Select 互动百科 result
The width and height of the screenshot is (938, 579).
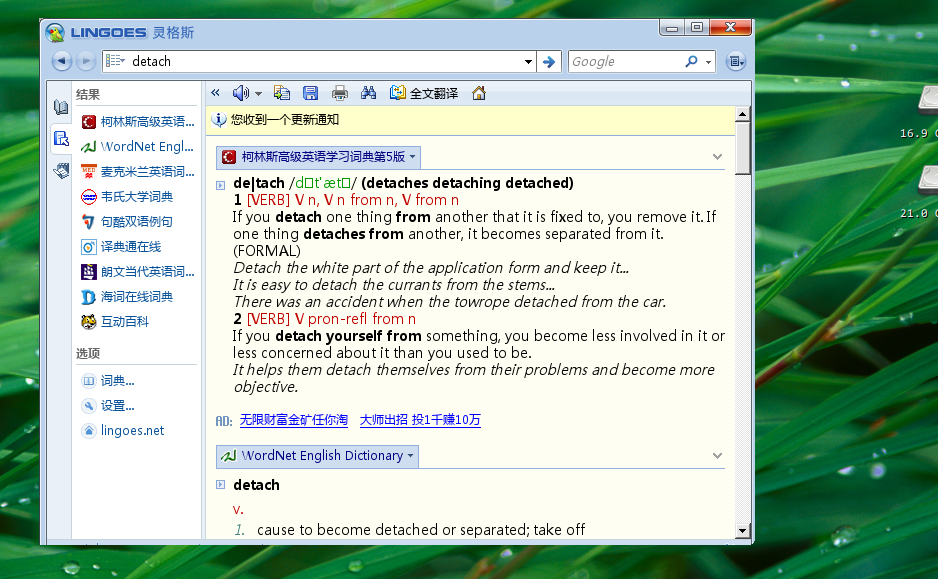pos(115,322)
